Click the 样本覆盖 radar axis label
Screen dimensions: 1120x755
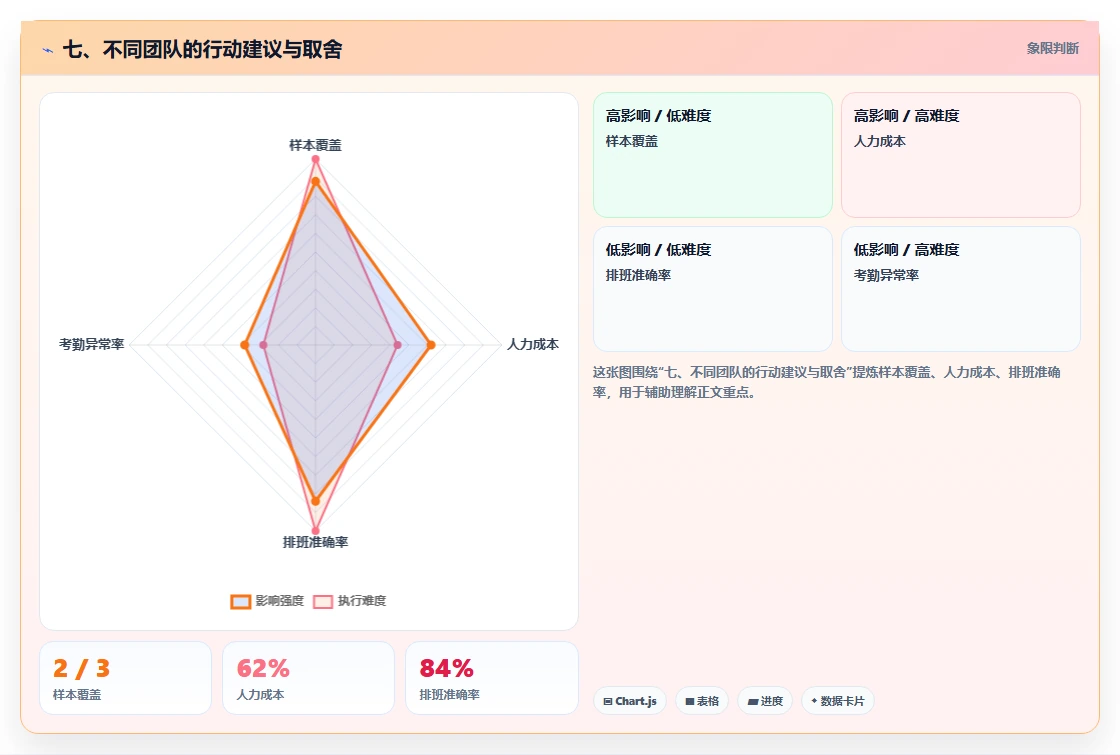[315, 145]
